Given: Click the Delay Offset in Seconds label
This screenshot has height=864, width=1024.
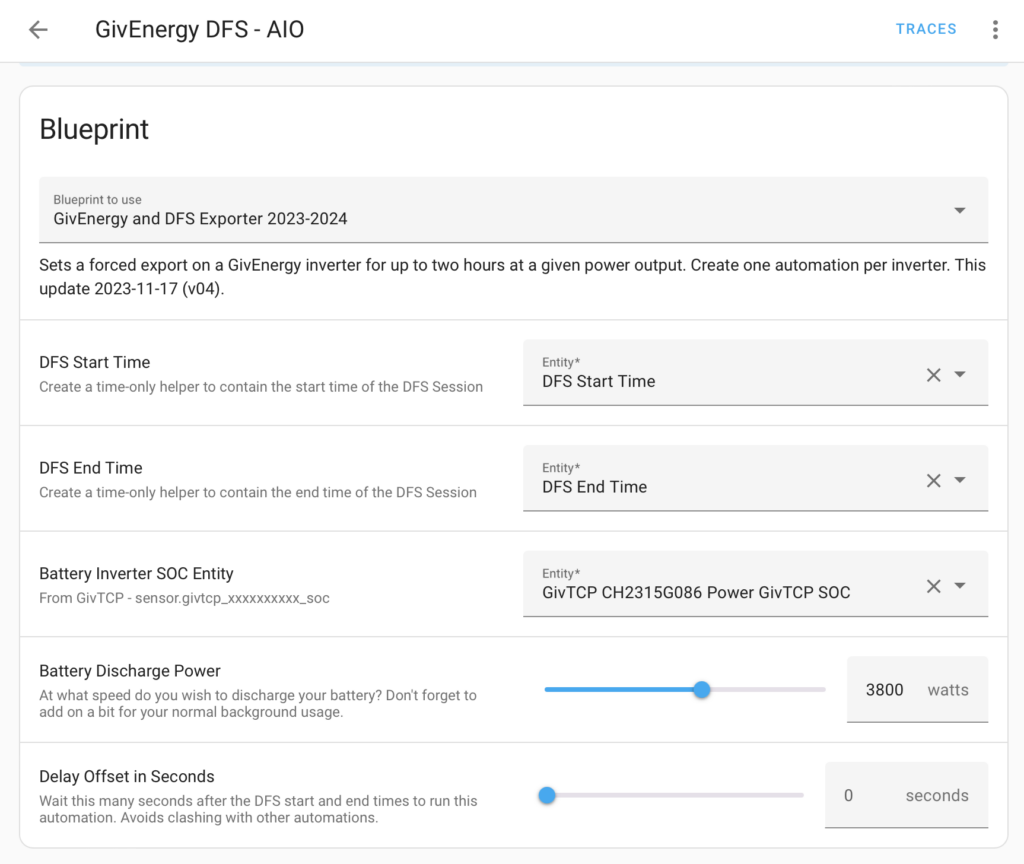Looking at the screenshot, I should click(x=127, y=776).
